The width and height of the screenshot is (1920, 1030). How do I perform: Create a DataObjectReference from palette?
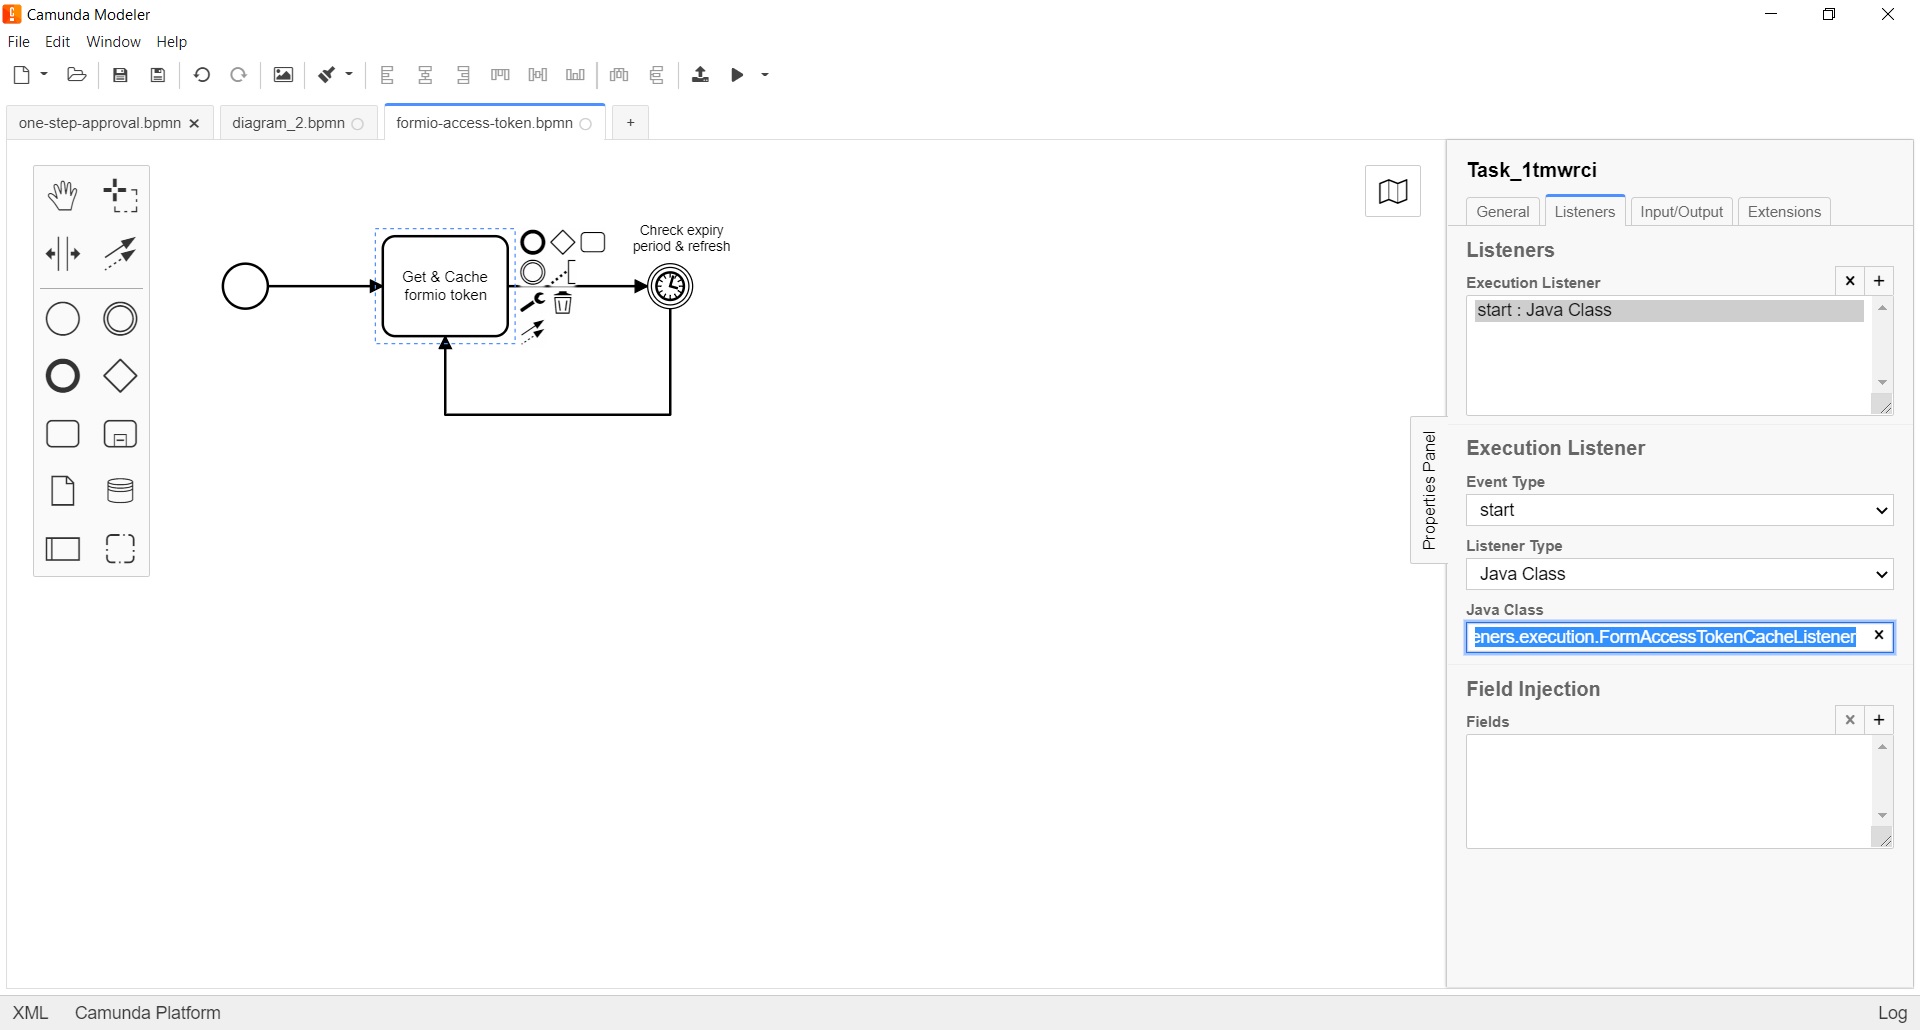pos(63,491)
